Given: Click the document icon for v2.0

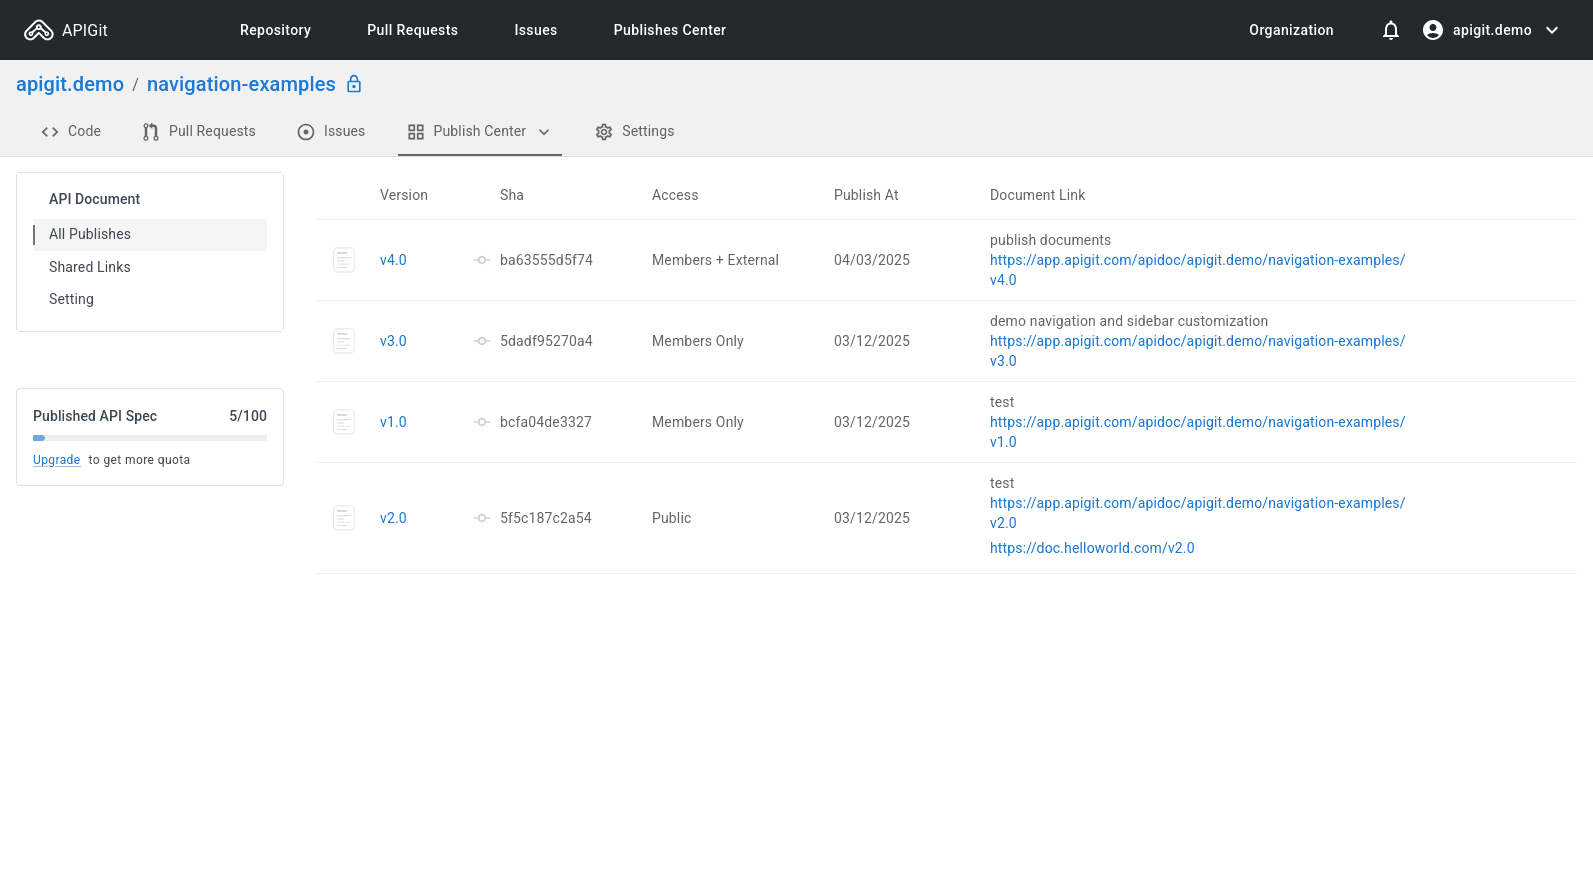Looking at the screenshot, I should coord(344,518).
